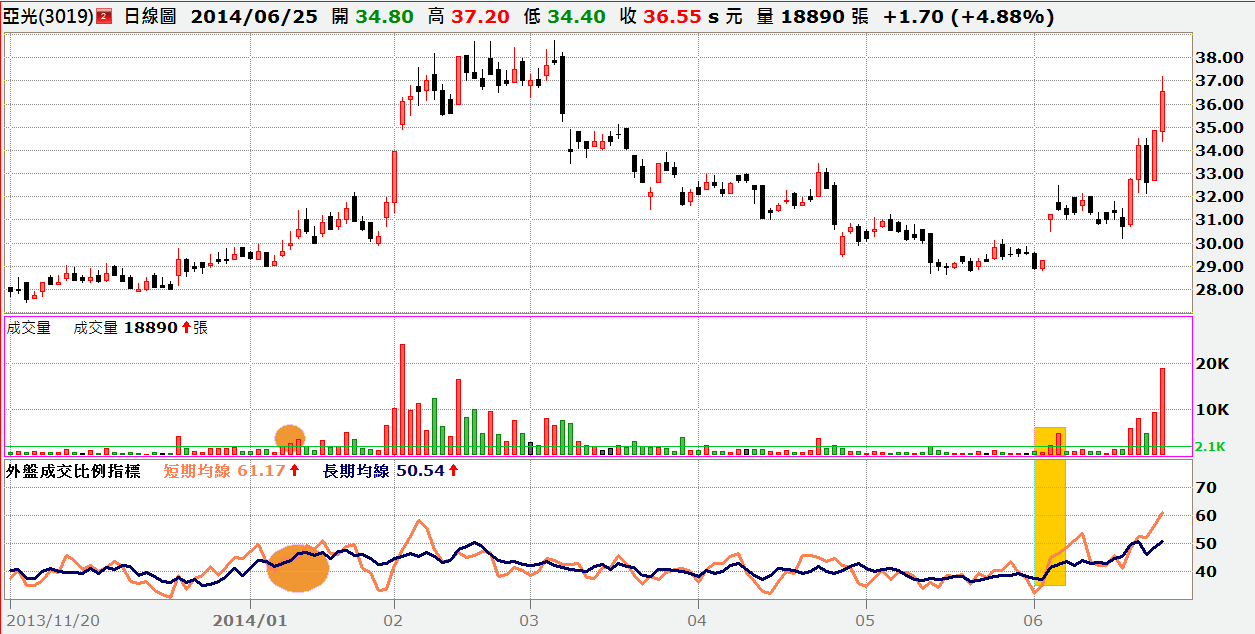Click the up arrow next to 短期均線 61.17

pos(295,471)
